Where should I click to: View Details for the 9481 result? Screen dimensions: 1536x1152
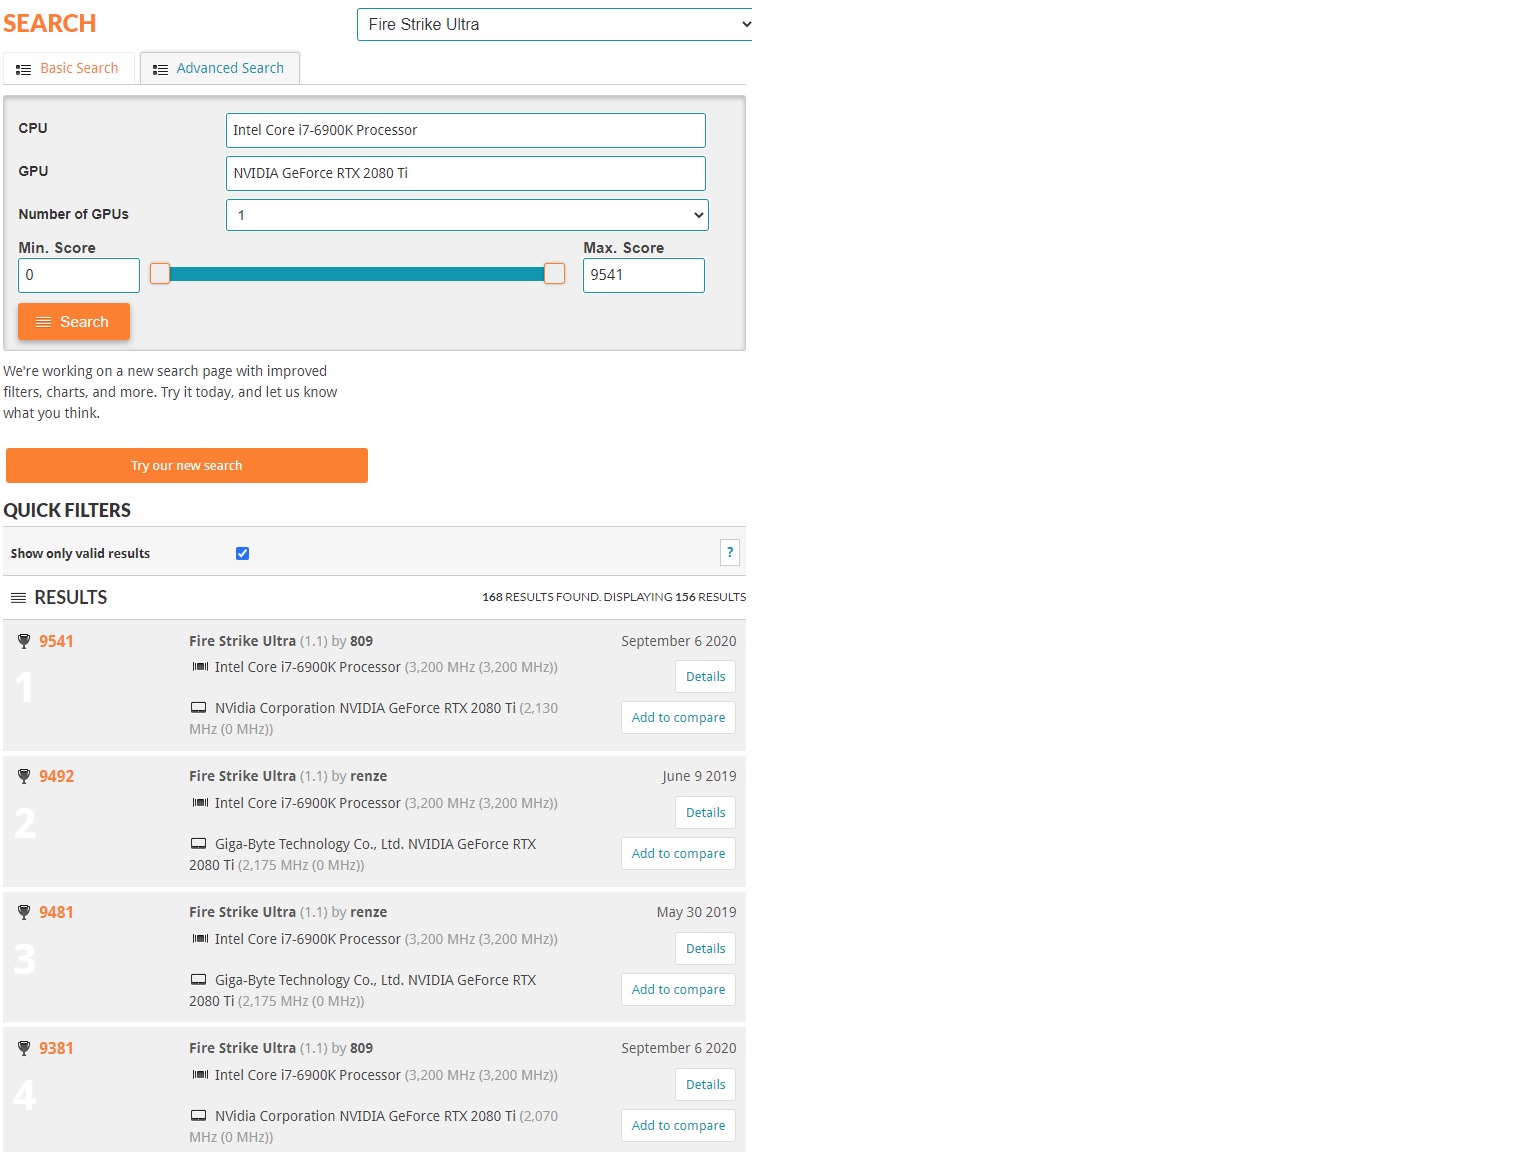[705, 949]
